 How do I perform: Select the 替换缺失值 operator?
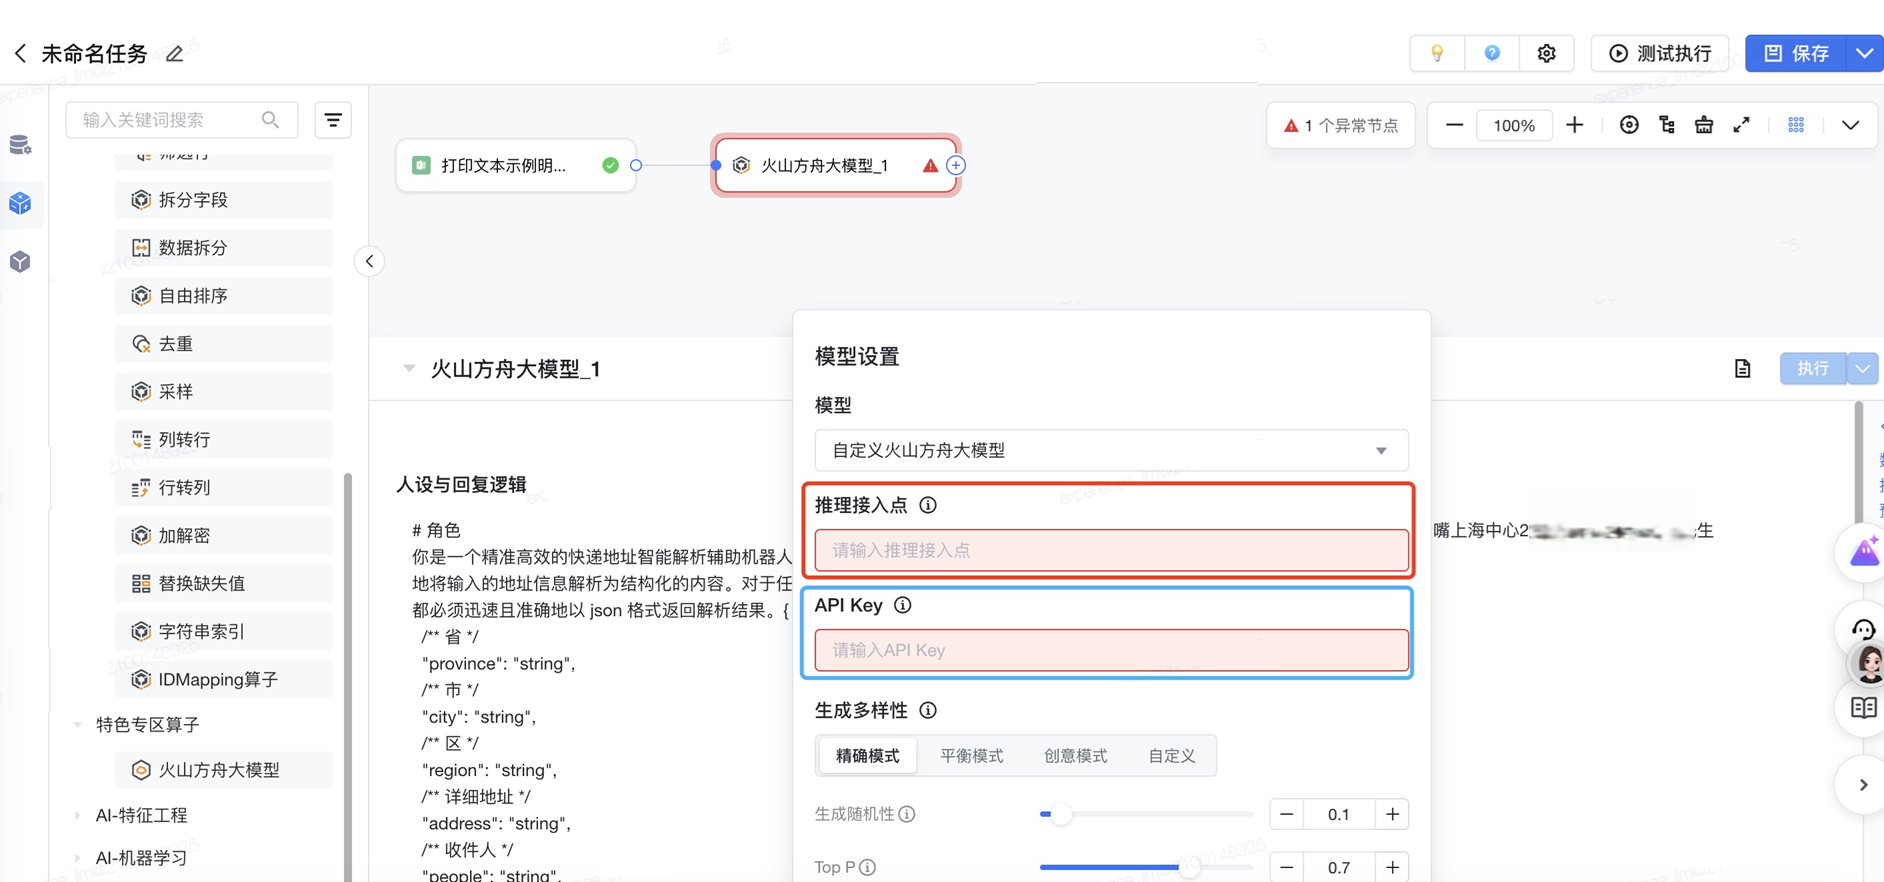[x=224, y=584]
